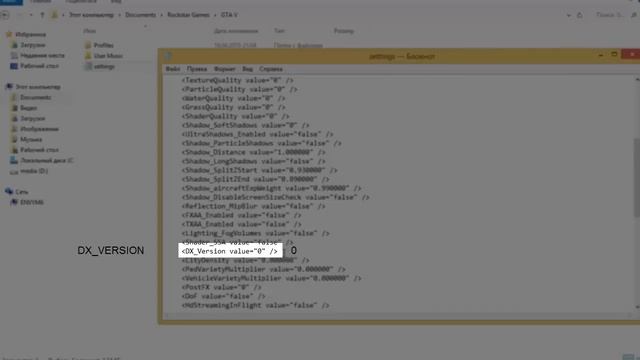Click the FXAA_Enabled line
Image resolution: width=640 pixels, height=360 pixels.
(x=241, y=215)
